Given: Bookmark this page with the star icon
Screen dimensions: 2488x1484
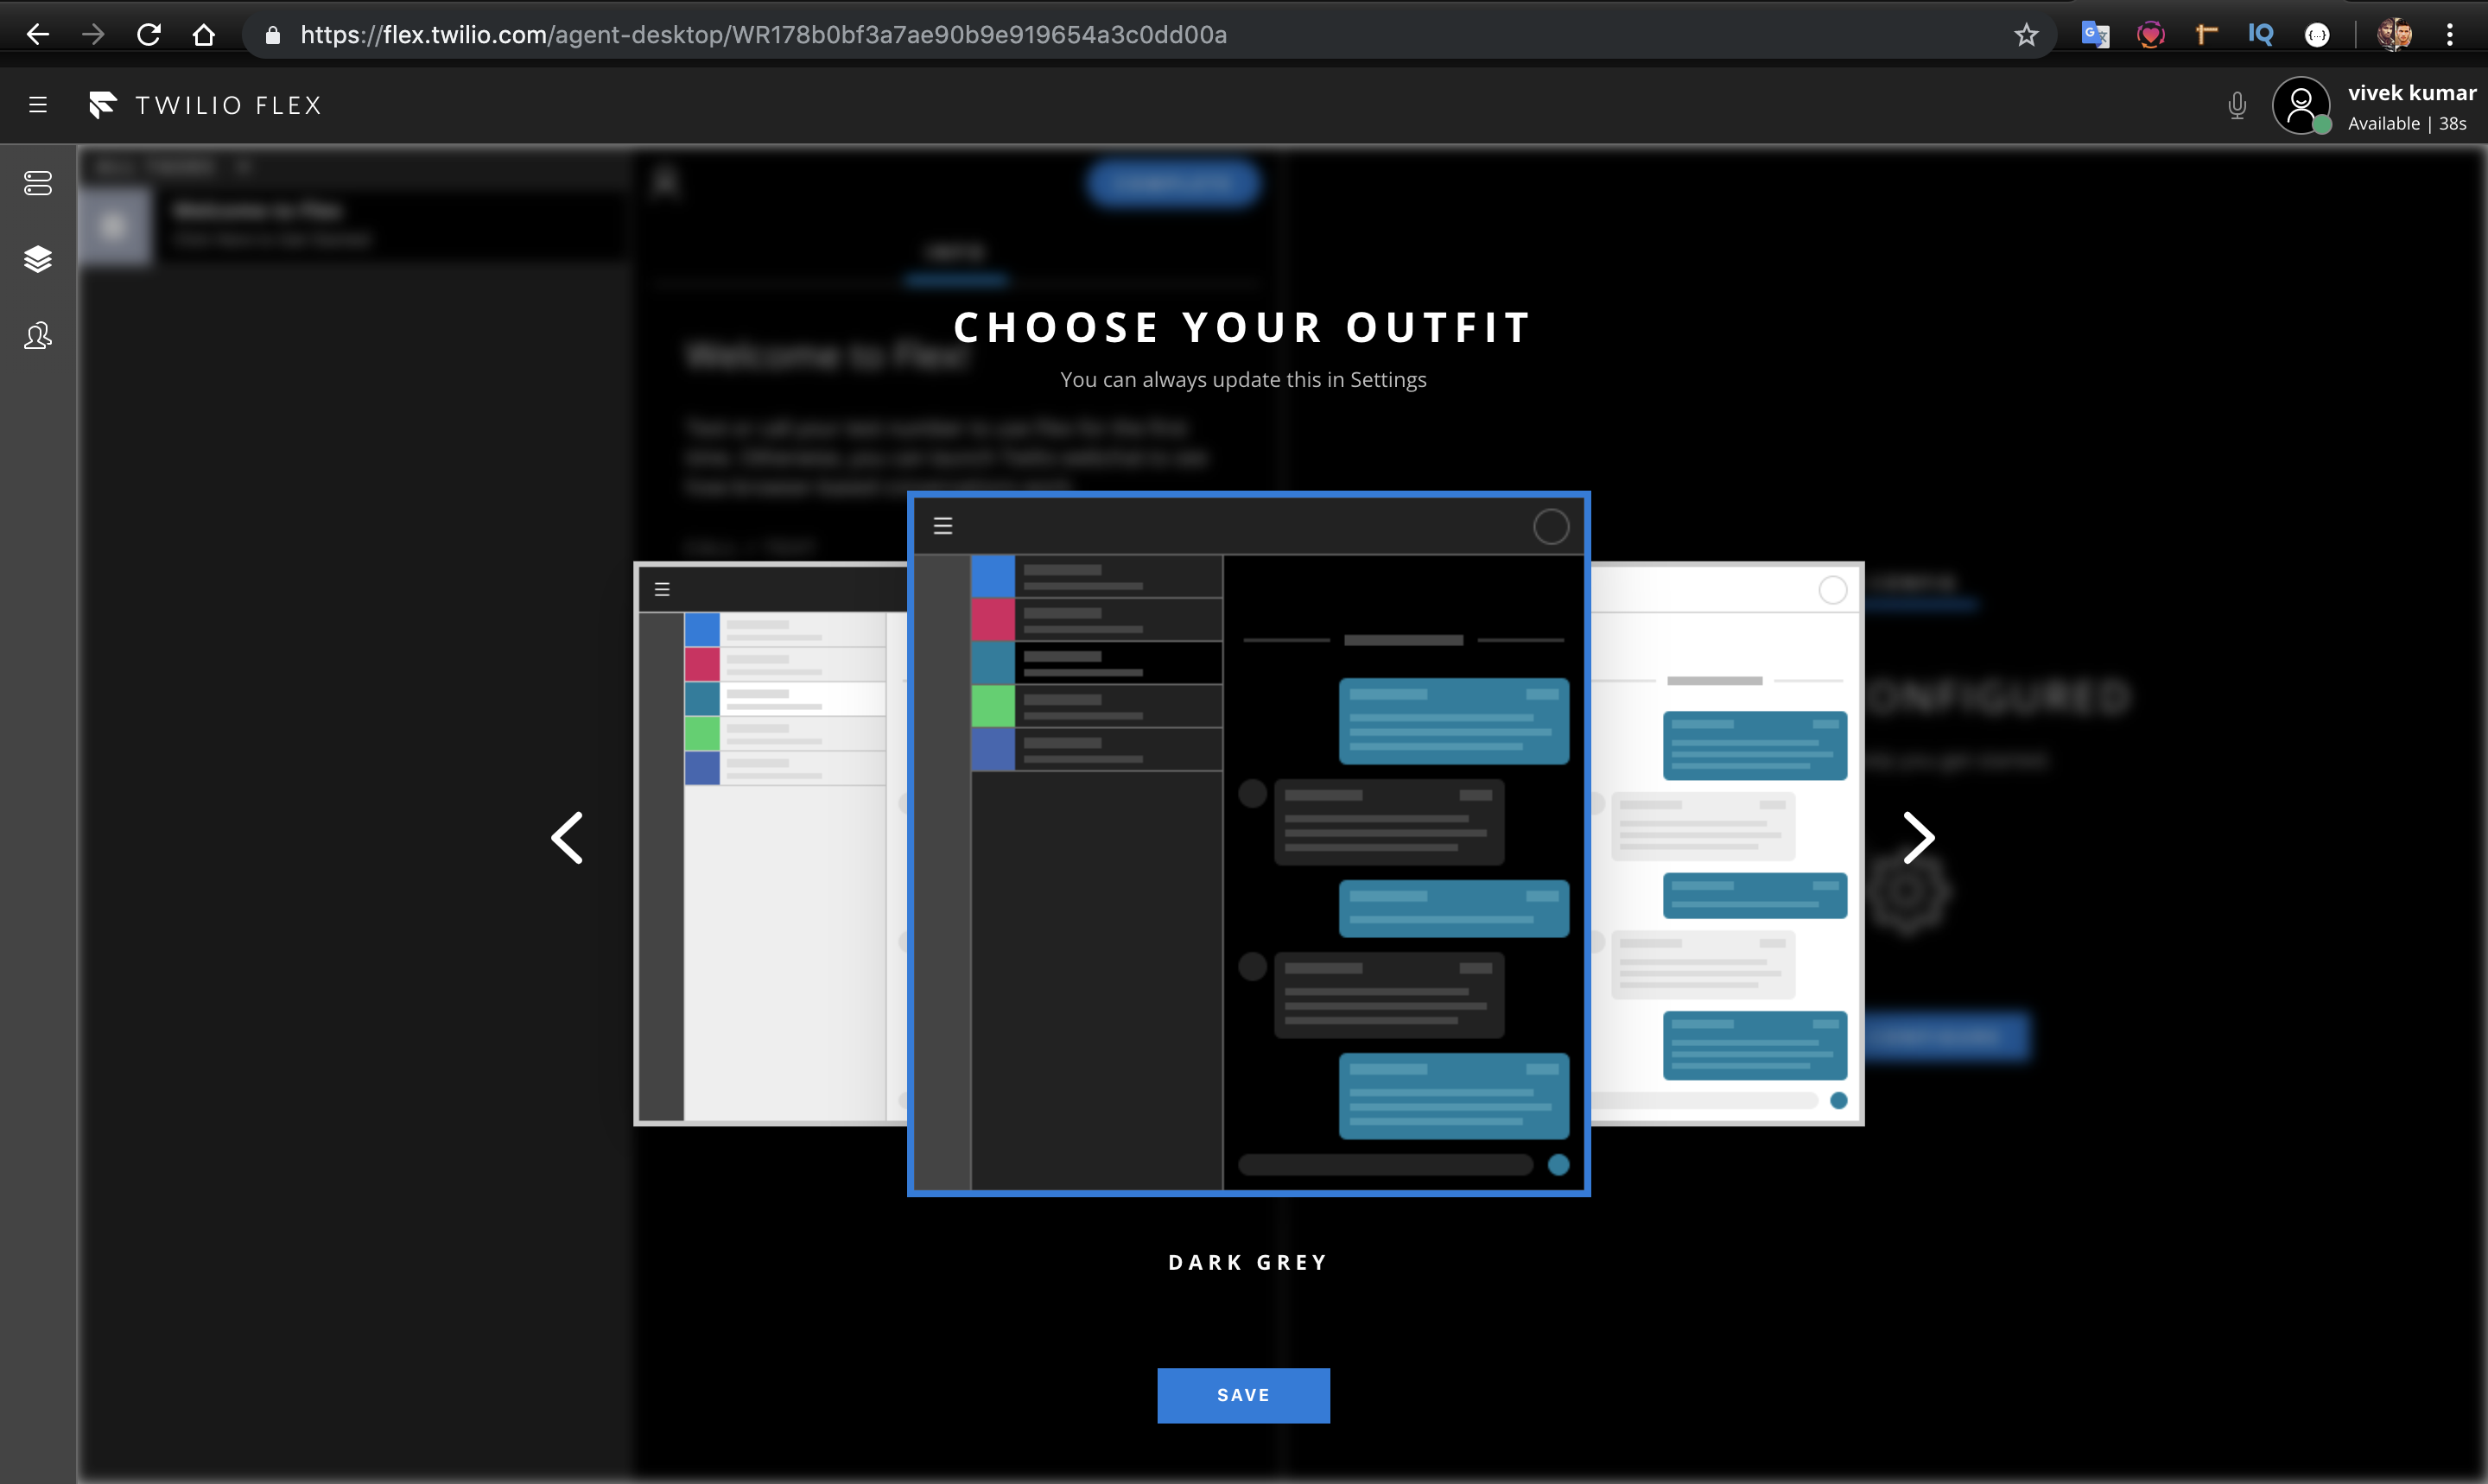Looking at the screenshot, I should 2026,35.
